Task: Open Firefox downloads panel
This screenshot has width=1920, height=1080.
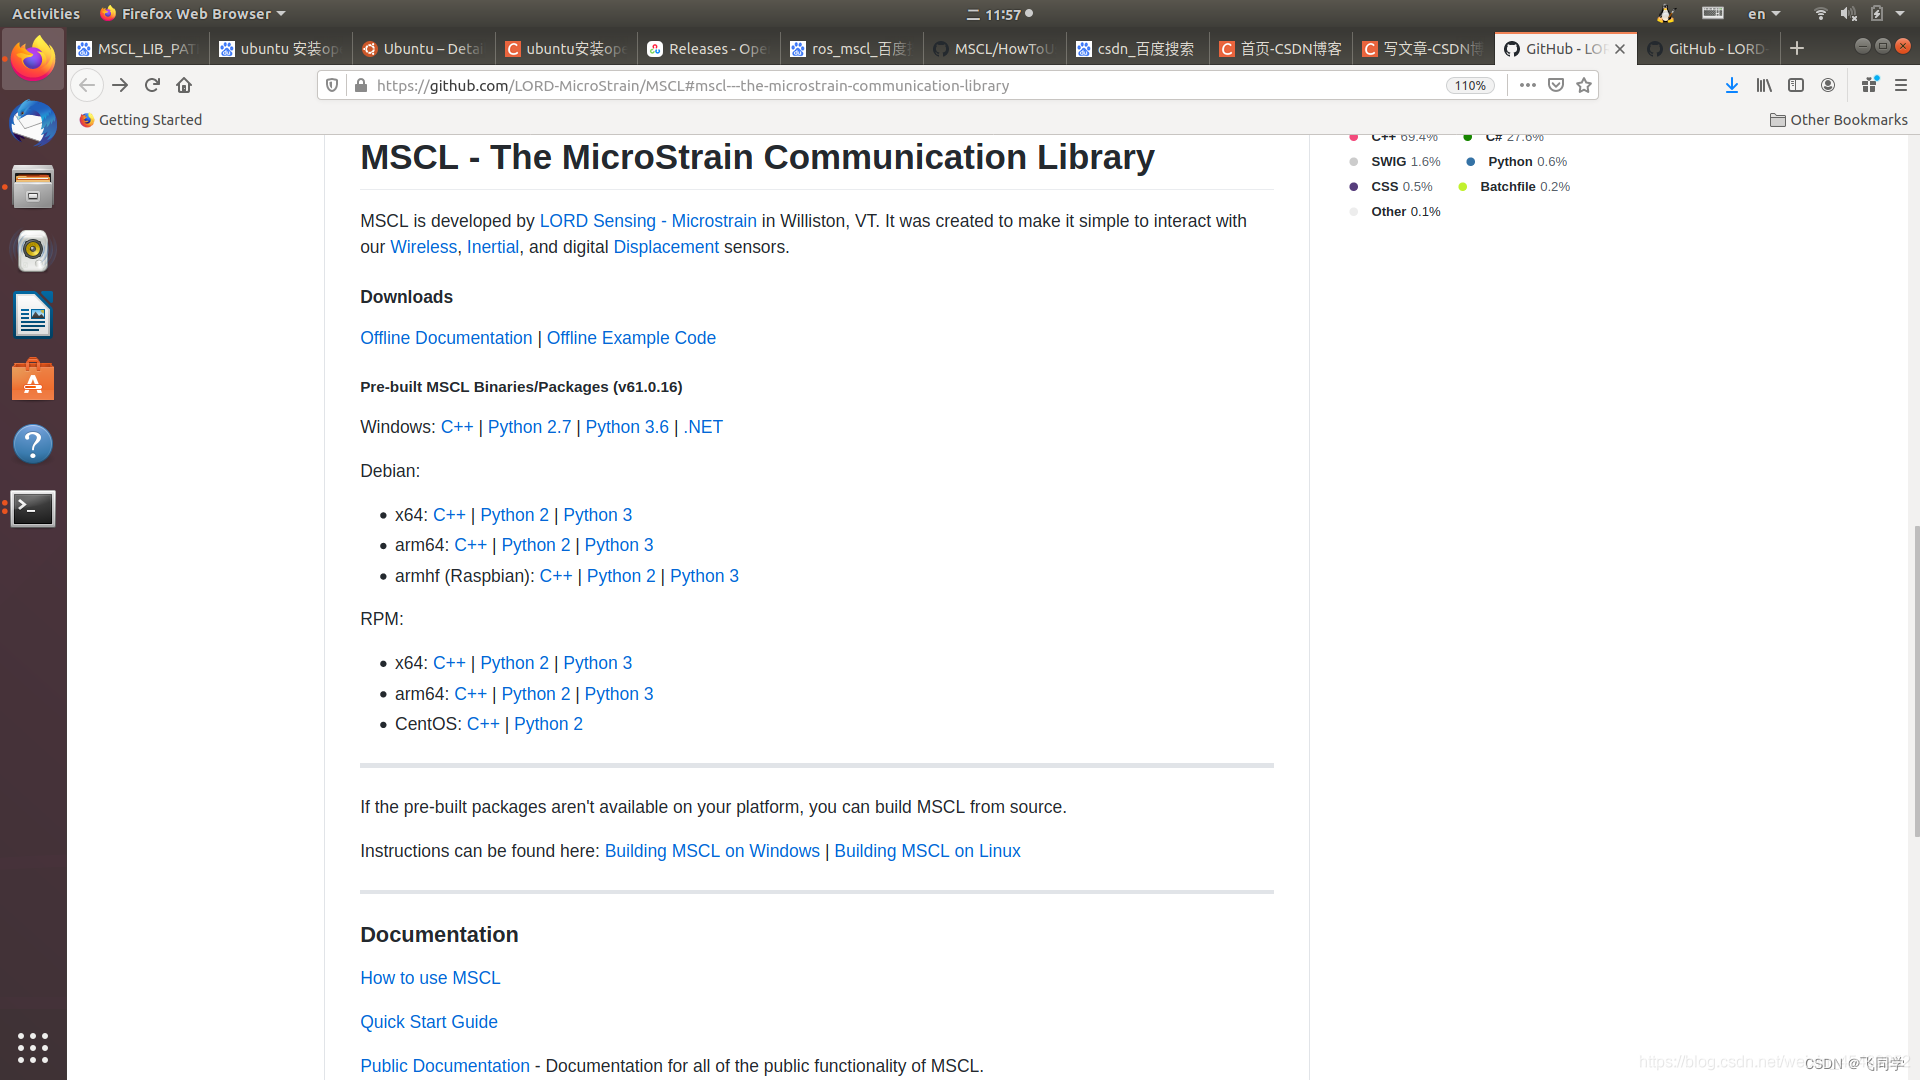Action: [x=1732, y=85]
